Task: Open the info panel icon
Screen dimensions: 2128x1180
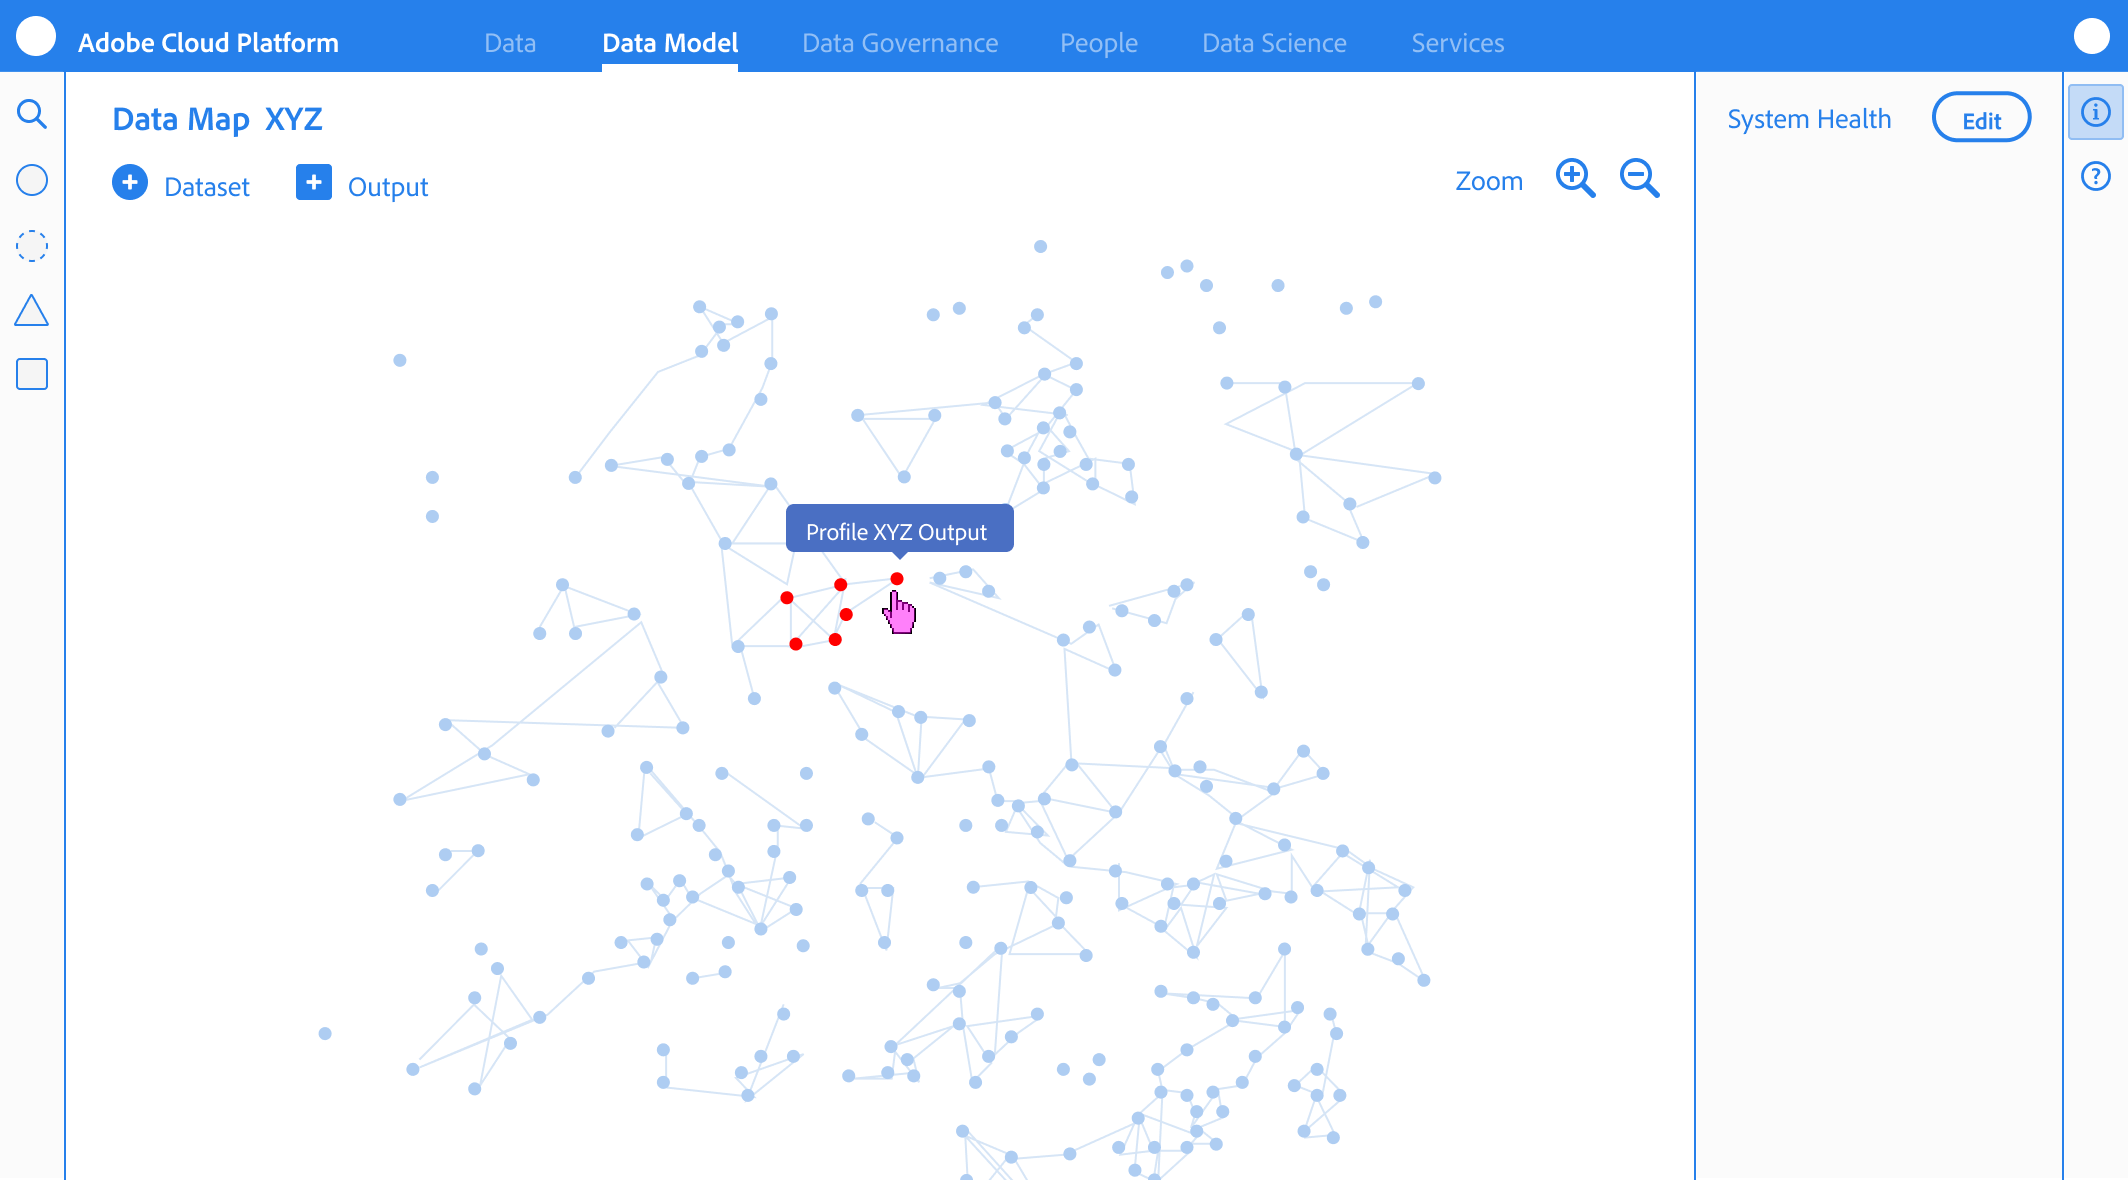Action: point(2095,112)
